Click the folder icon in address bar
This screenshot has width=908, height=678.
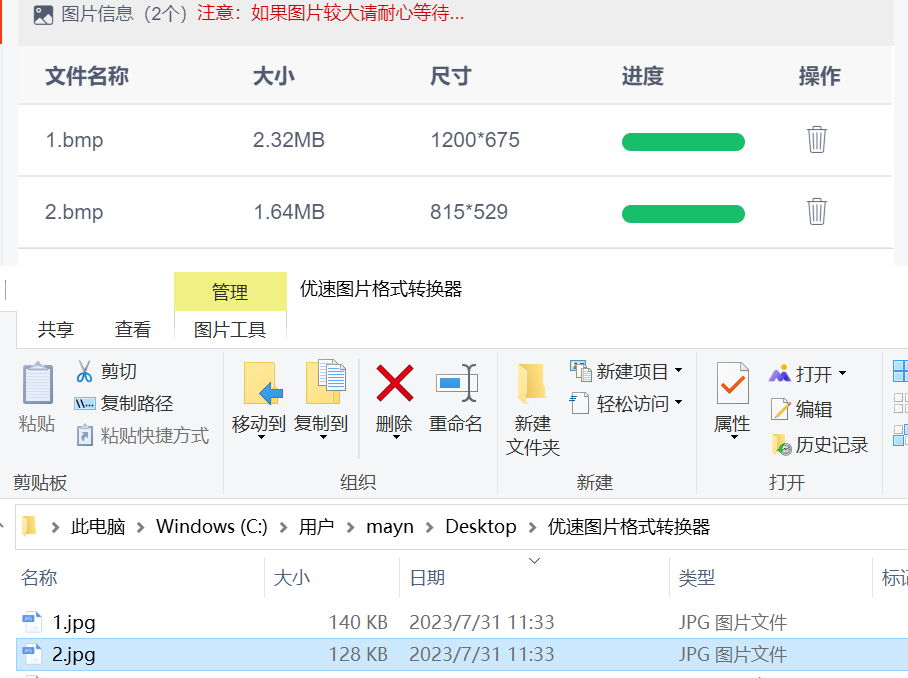click(x=30, y=526)
